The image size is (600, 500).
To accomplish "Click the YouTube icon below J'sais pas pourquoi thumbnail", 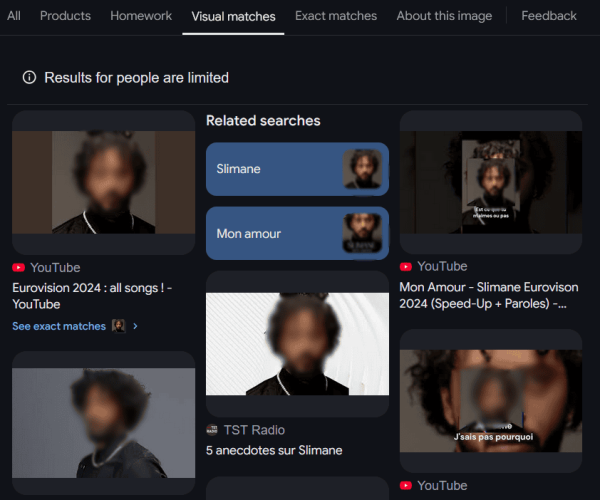I will pos(406,485).
